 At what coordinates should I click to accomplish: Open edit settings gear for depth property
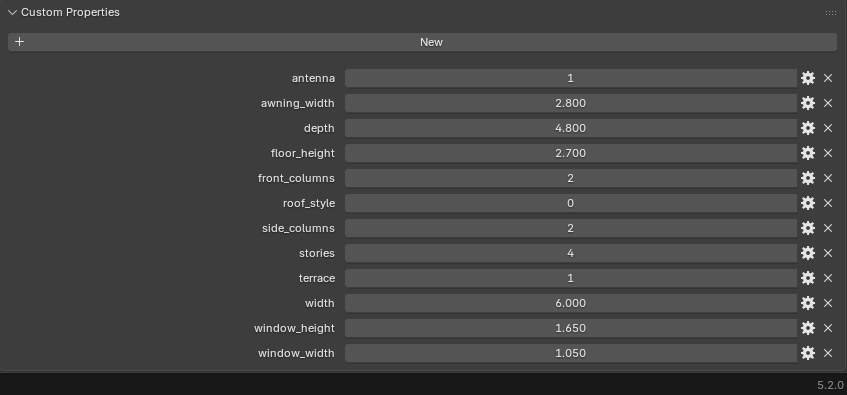pyautogui.click(x=808, y=128)
